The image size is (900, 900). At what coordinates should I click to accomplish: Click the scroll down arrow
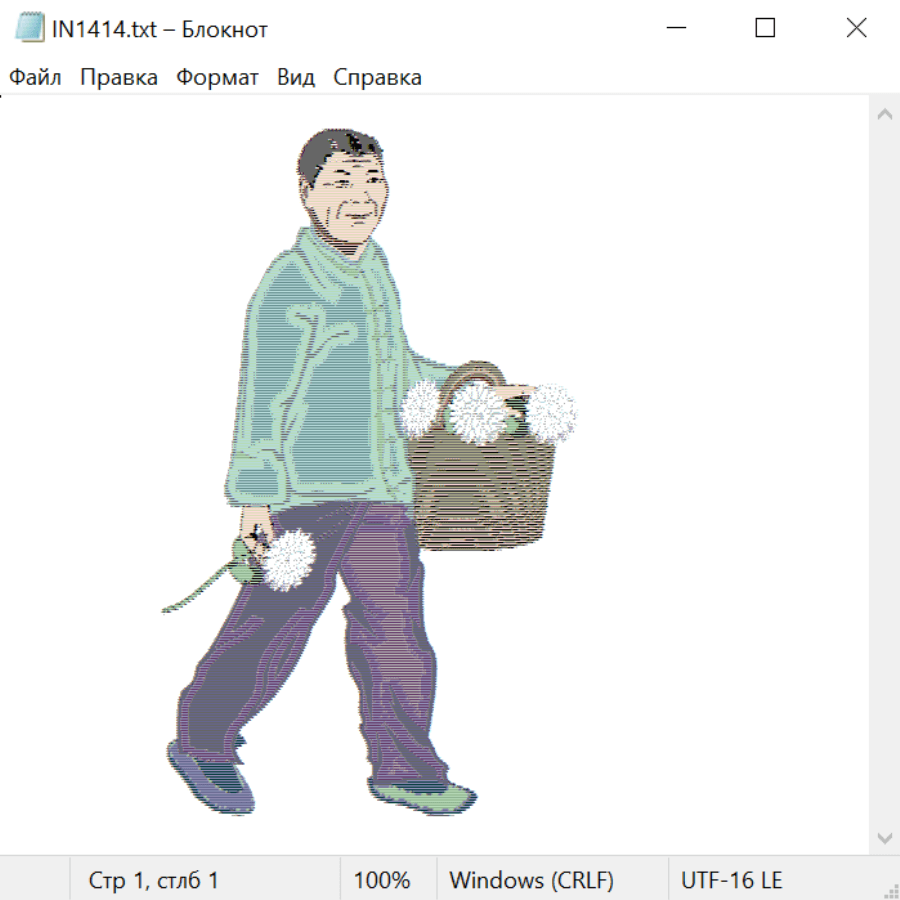(884, 837)
